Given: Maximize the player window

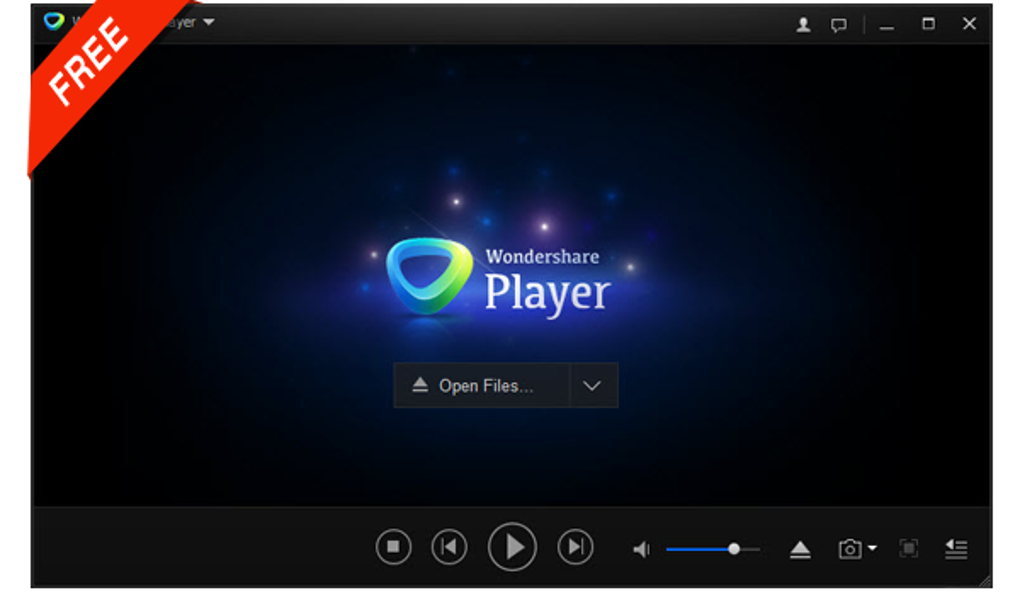Looking at the screenshot, I should click(928, 24).
